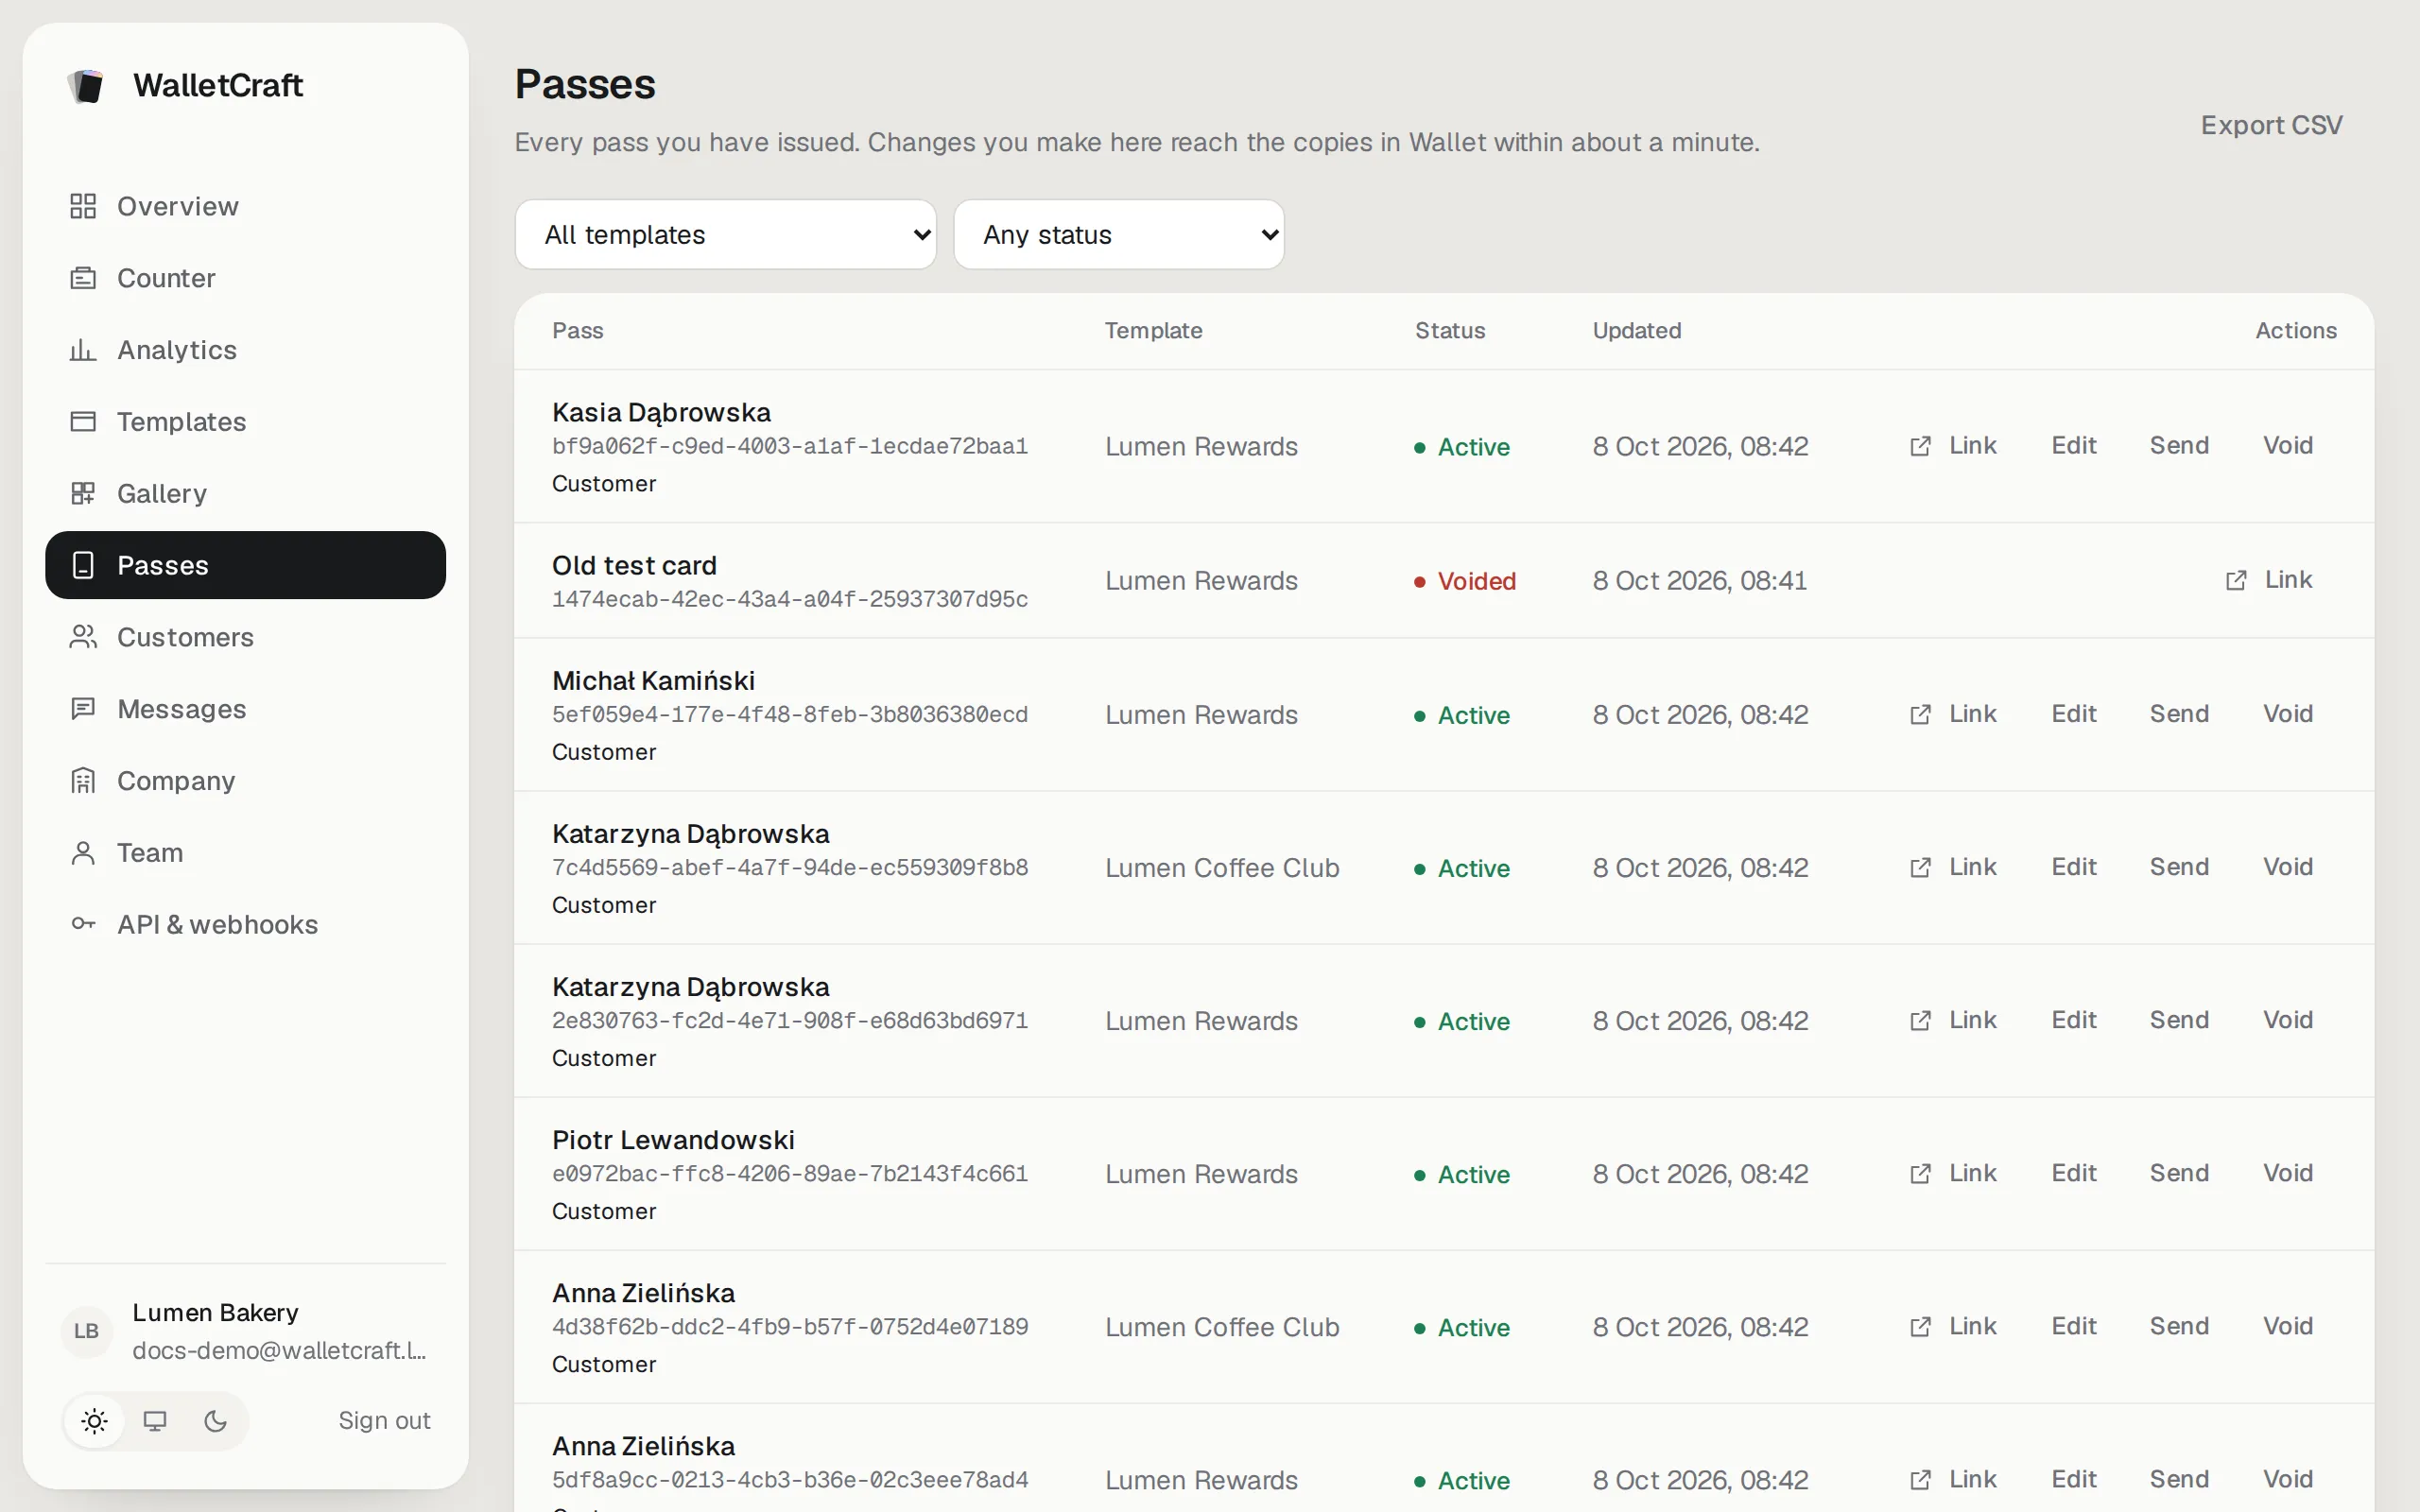The height and width of the screenshot is (1512, 2420).
Task: Click the Template column header
Action: coord(1153,331)
